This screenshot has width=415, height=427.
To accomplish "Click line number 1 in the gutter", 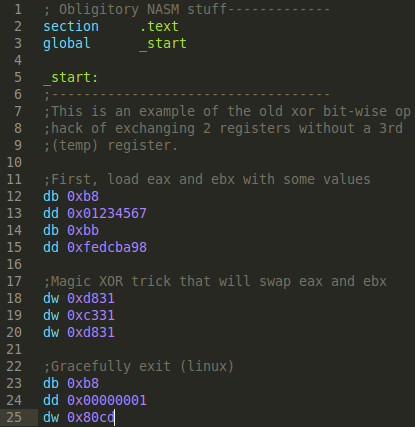I will [18, 9].
